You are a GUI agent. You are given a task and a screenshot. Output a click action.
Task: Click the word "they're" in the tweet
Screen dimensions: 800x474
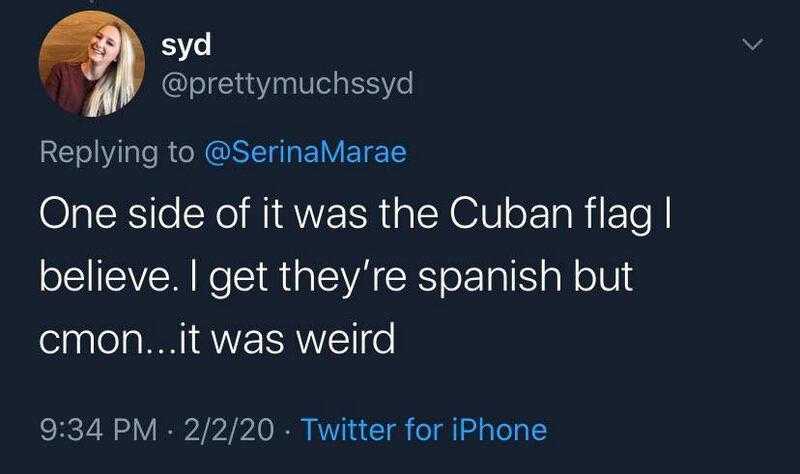pos(326,277)
